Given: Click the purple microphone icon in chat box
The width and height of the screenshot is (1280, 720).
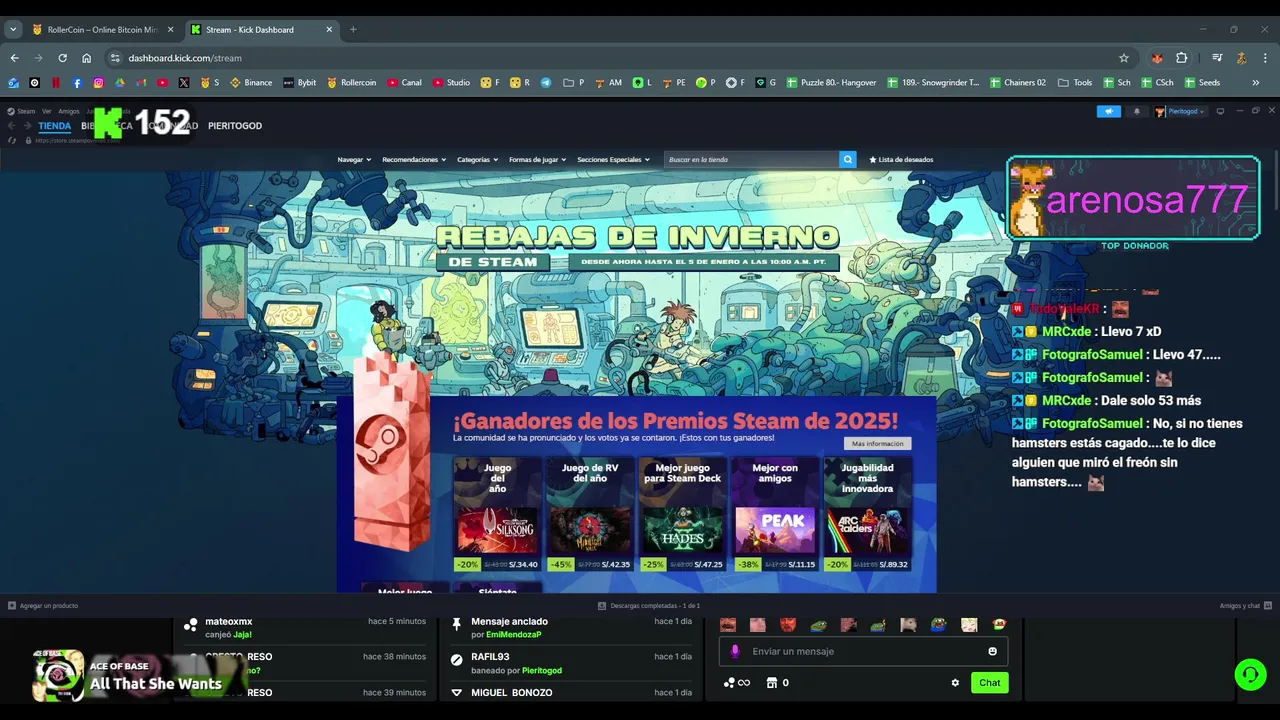Looking at the screenshot, I should (x=735, y=651).
